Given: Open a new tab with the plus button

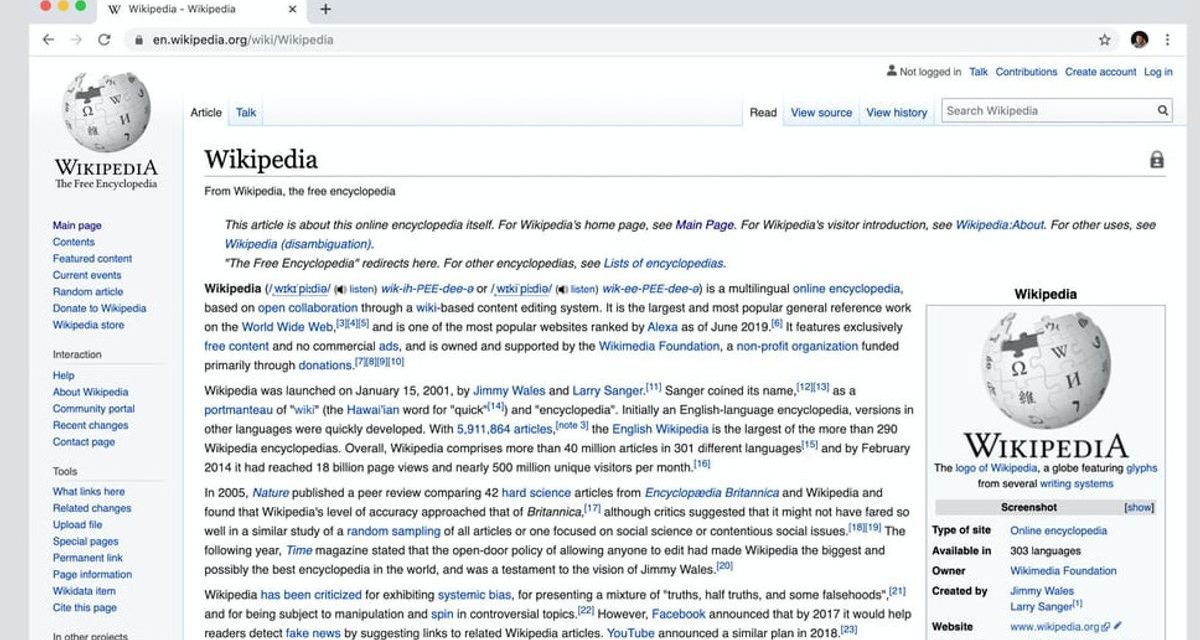Looking at the screenshot, I should (x=325, y=10).
